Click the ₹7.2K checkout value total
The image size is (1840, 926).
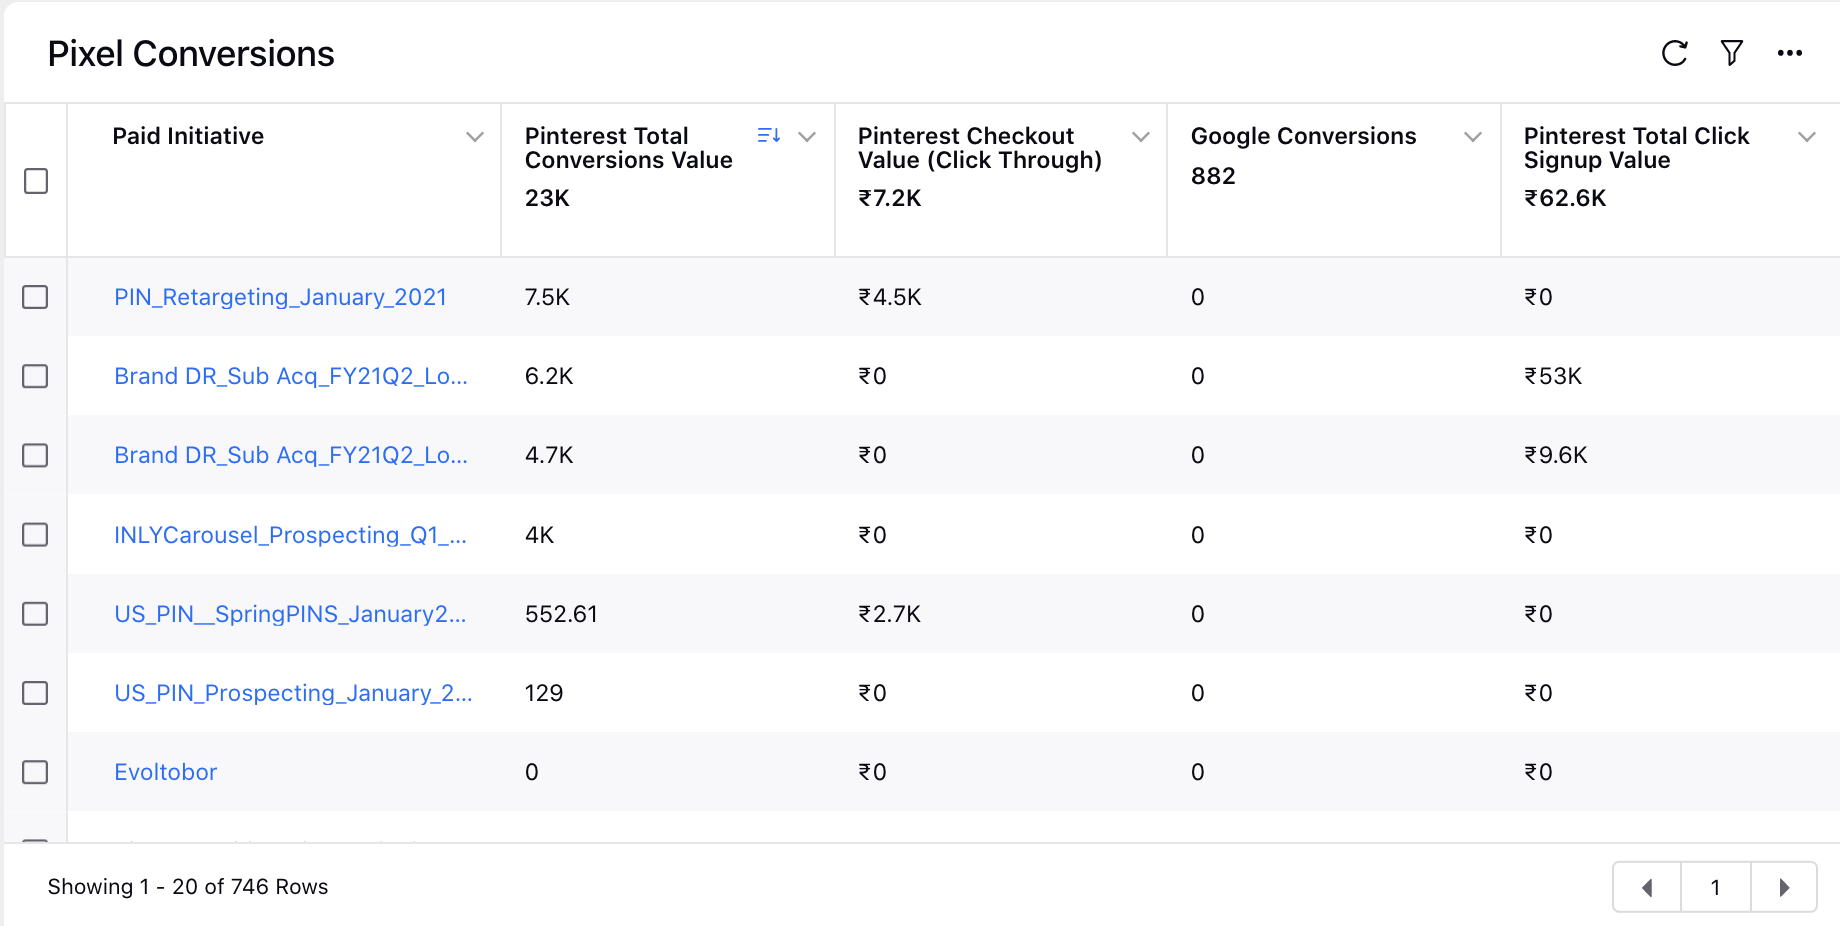(890, 198)
